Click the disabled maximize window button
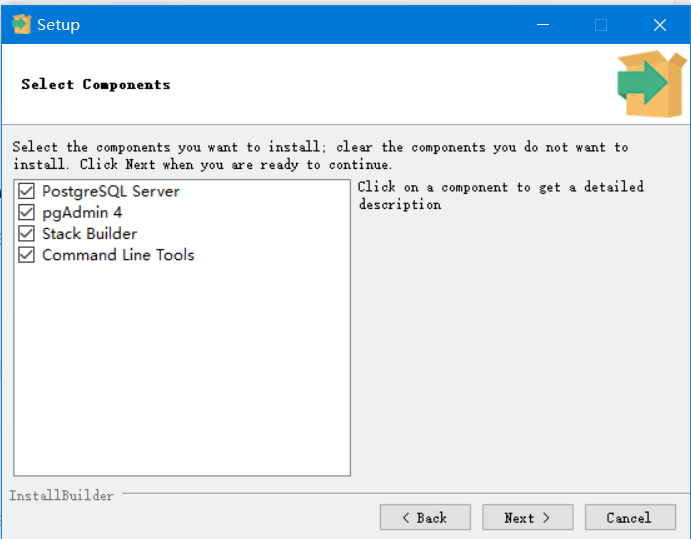The height and width of the screenshot is (539, 691). pos(601,25)
